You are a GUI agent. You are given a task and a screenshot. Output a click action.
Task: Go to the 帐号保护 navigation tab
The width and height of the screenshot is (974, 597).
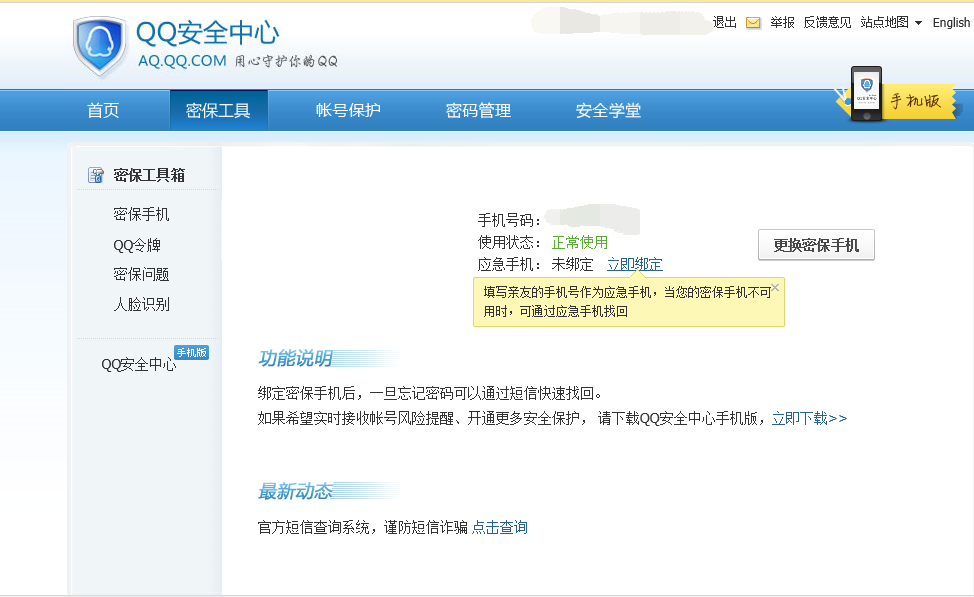pos(348,111)
